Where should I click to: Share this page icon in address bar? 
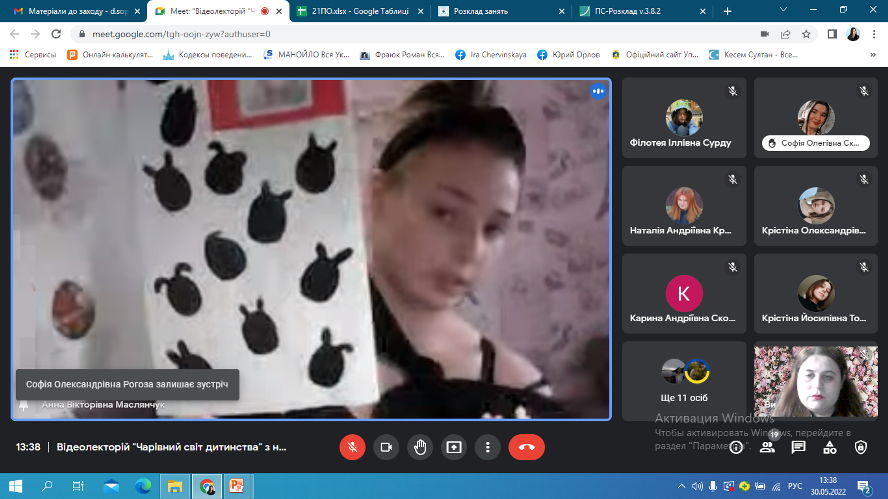[x=785, y=34]
